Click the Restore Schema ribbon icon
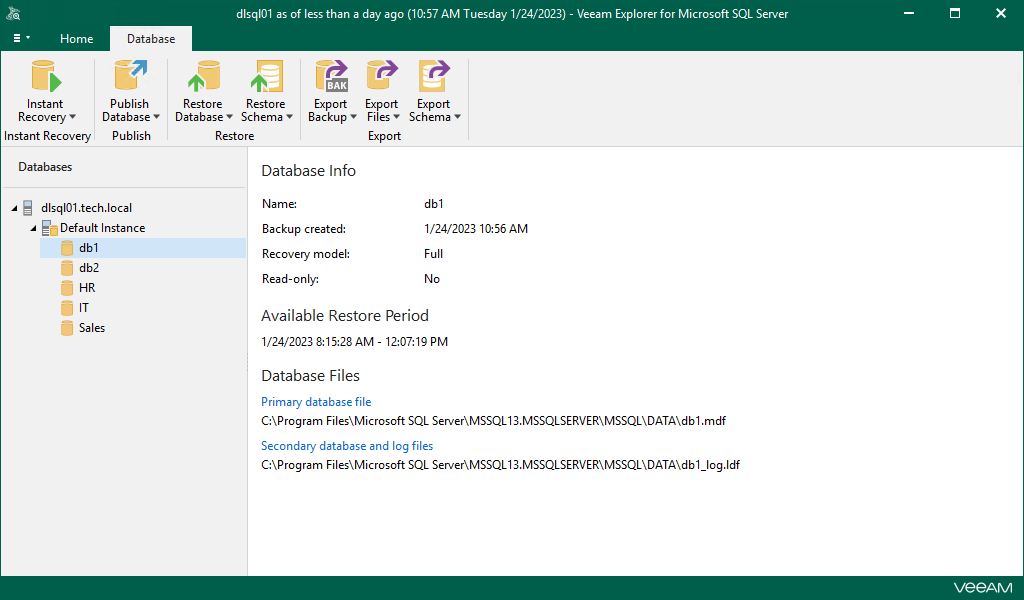Image resolution: width=1024 pixels, height=600 pixels. [x=266, y=76]
